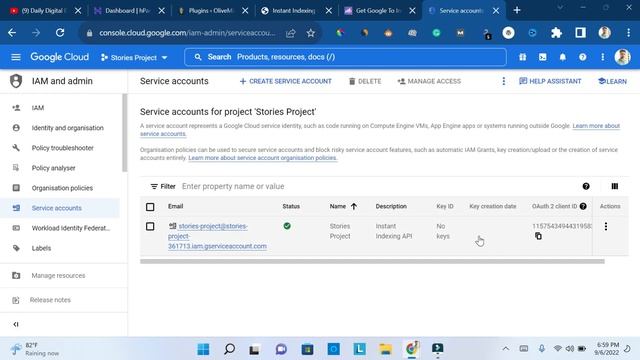Open the help question mark in header
640x360 pixels.
582,57
